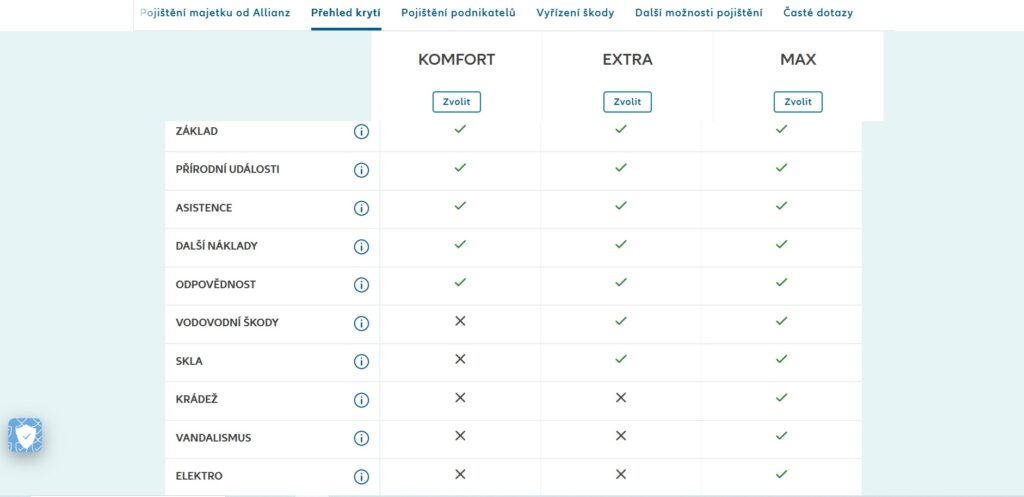Click the ZÁKLAD row label
This screenshot has height=497, width=1024.
[197, 131]
